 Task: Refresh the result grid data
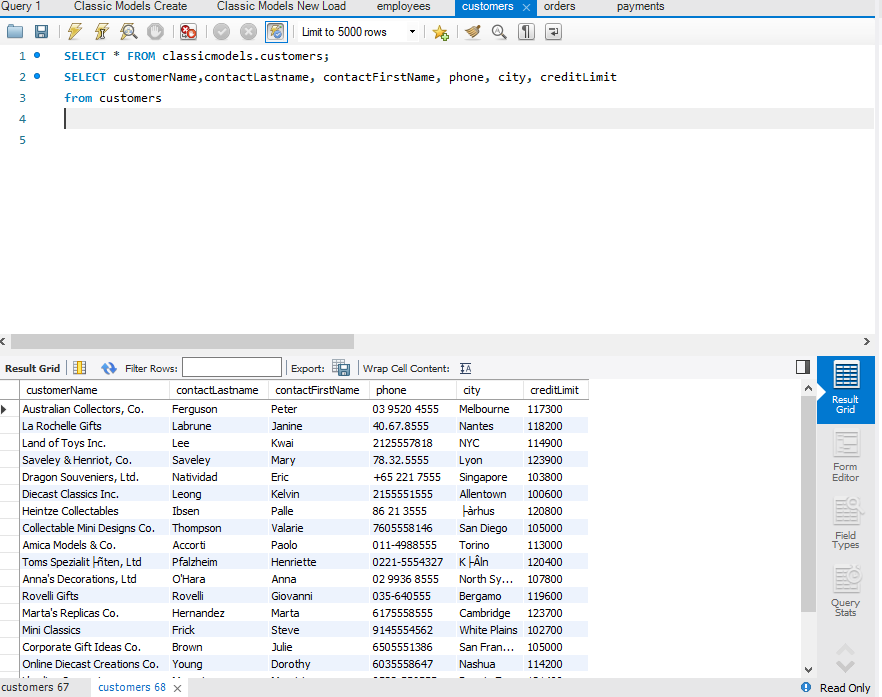click(109, 368)
